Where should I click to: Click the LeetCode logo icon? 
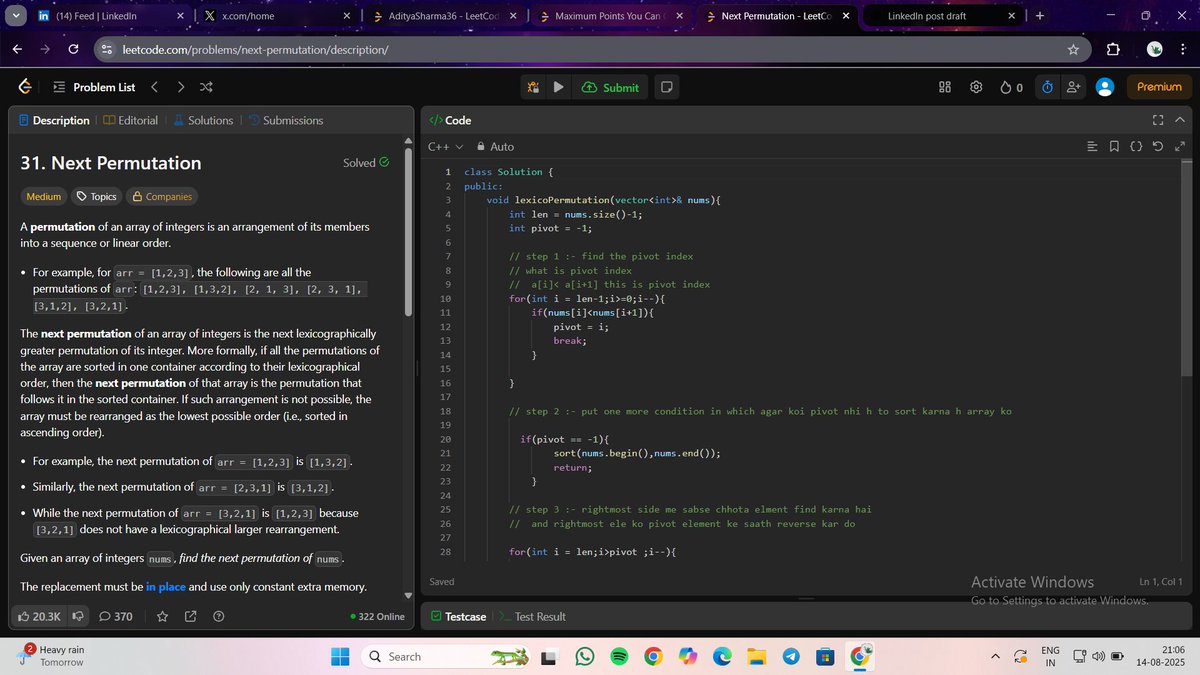click(x=25, y=87)
